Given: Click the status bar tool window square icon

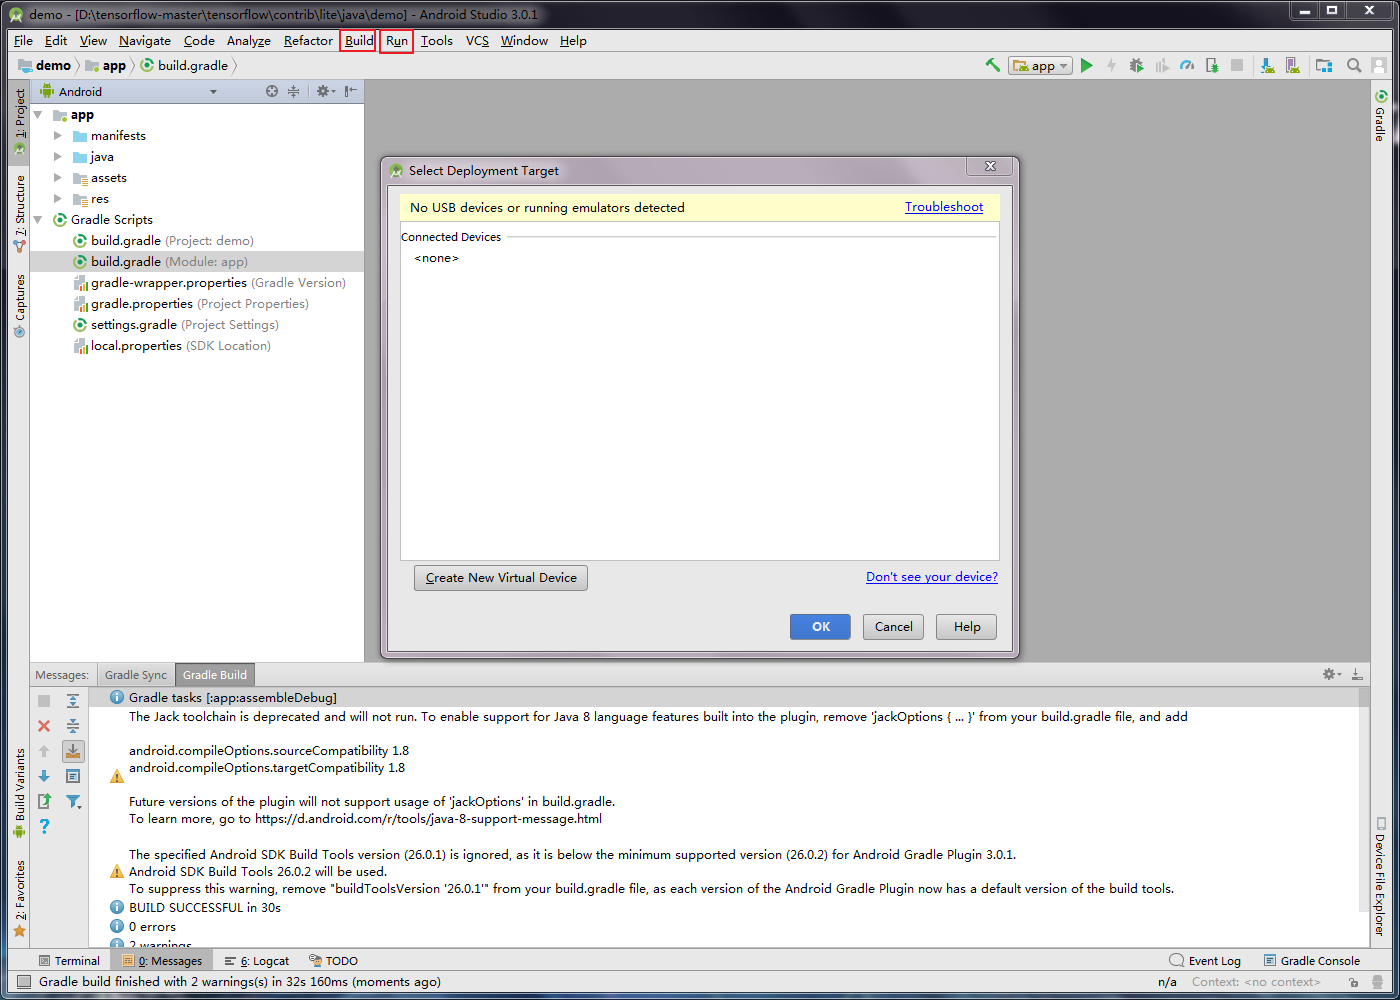Looking at the screenshot, I should 24,982.
